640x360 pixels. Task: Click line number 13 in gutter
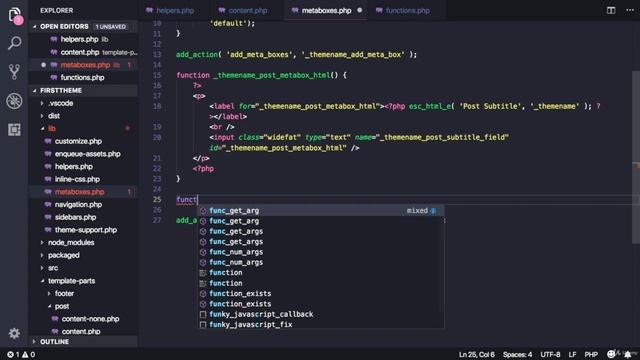click(157, 55)
